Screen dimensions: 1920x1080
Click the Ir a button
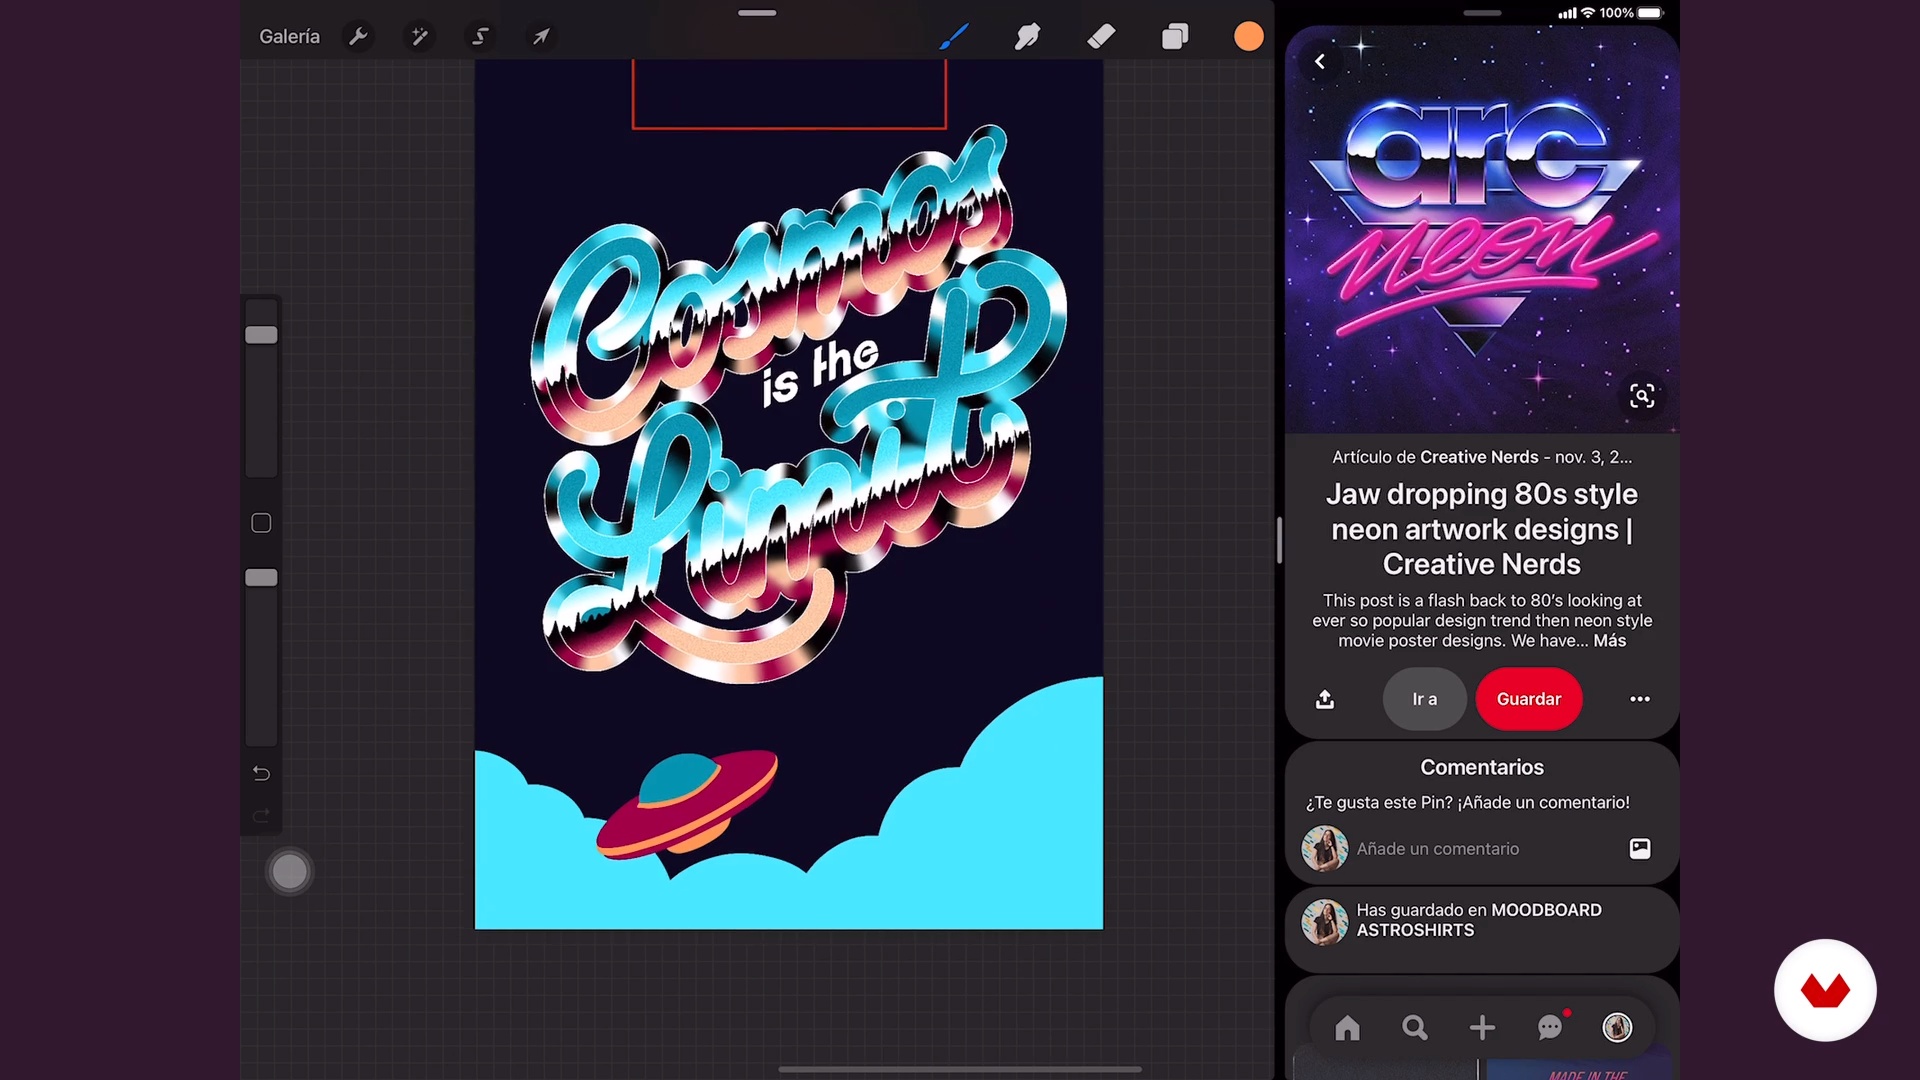1424,699
